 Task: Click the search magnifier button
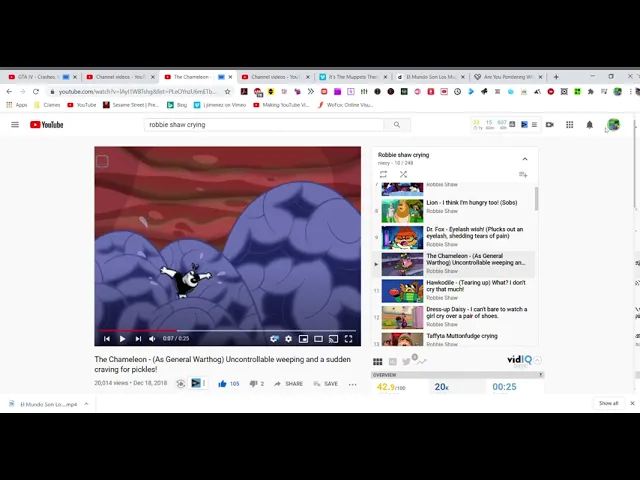(x=397, y=124)
